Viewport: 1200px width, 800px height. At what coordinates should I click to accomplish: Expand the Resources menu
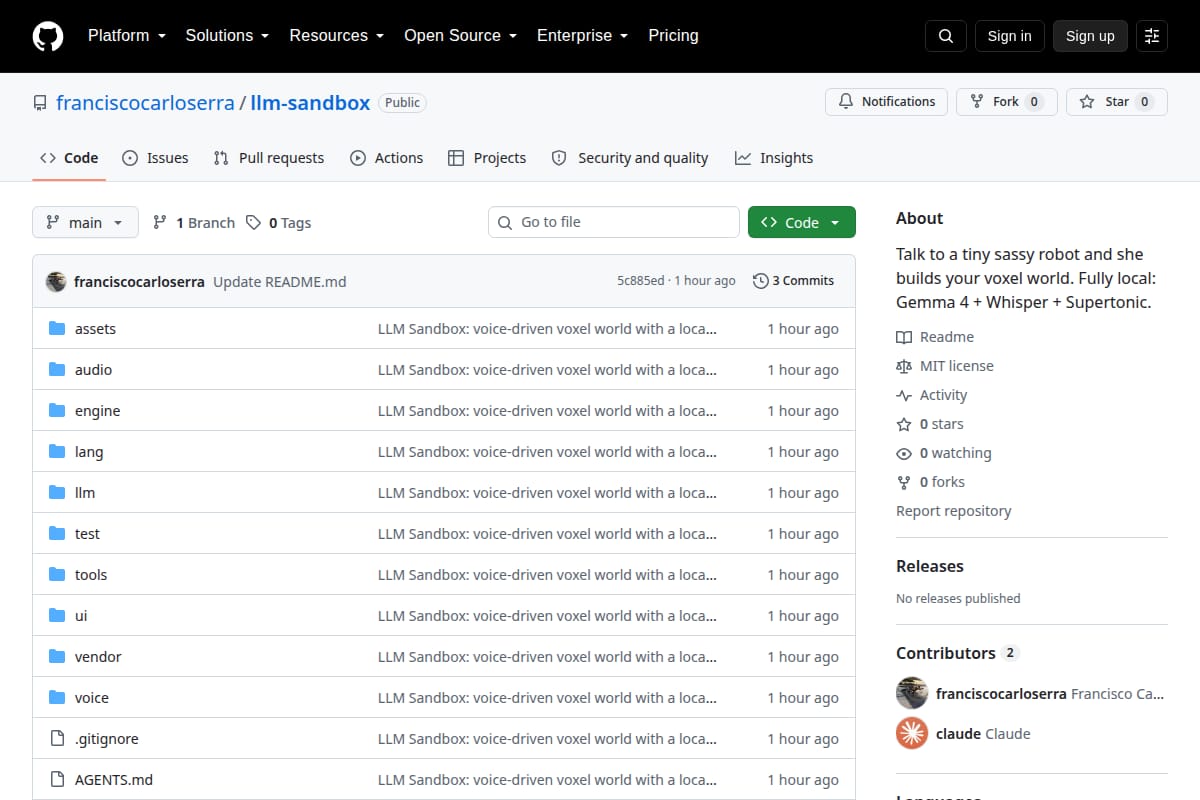click(337, 35)
